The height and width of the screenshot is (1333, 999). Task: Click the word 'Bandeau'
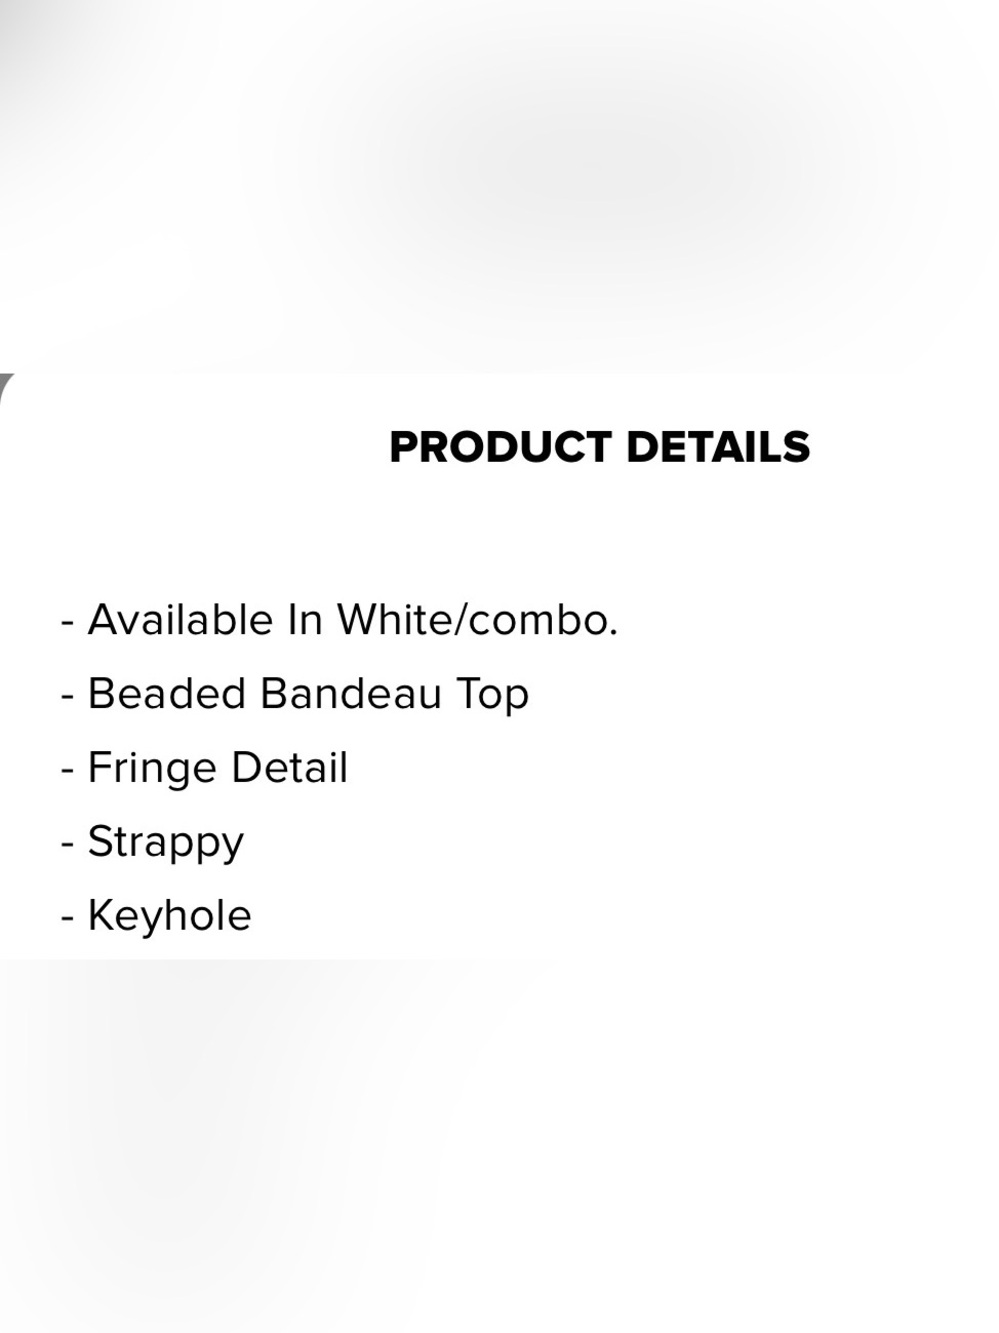350,694
